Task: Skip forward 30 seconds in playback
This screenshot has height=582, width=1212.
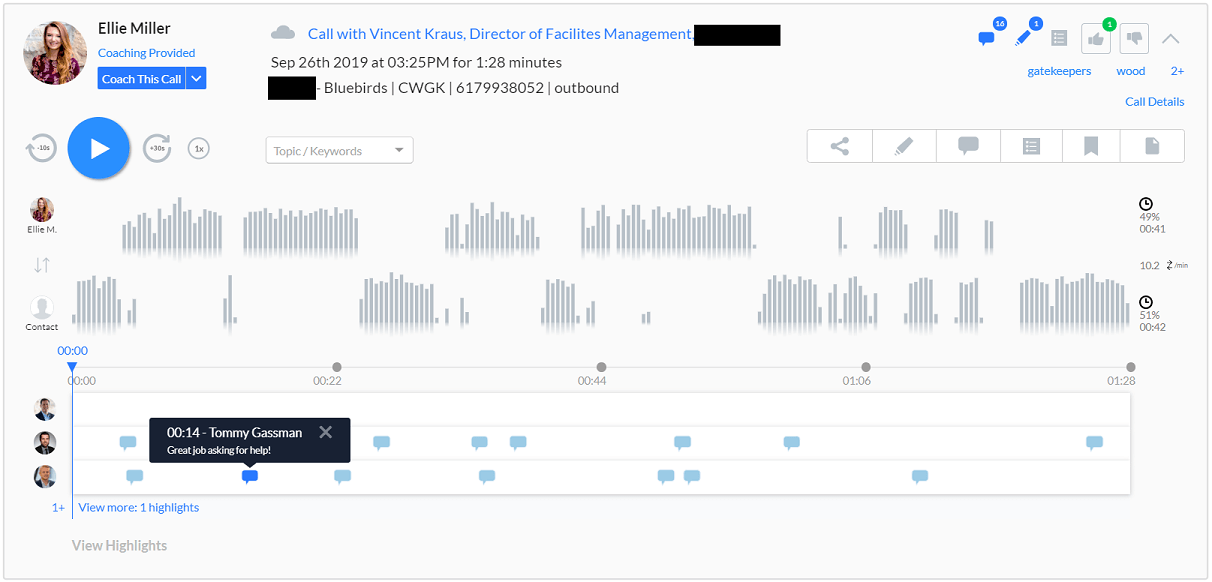Action: pos(157,147)
